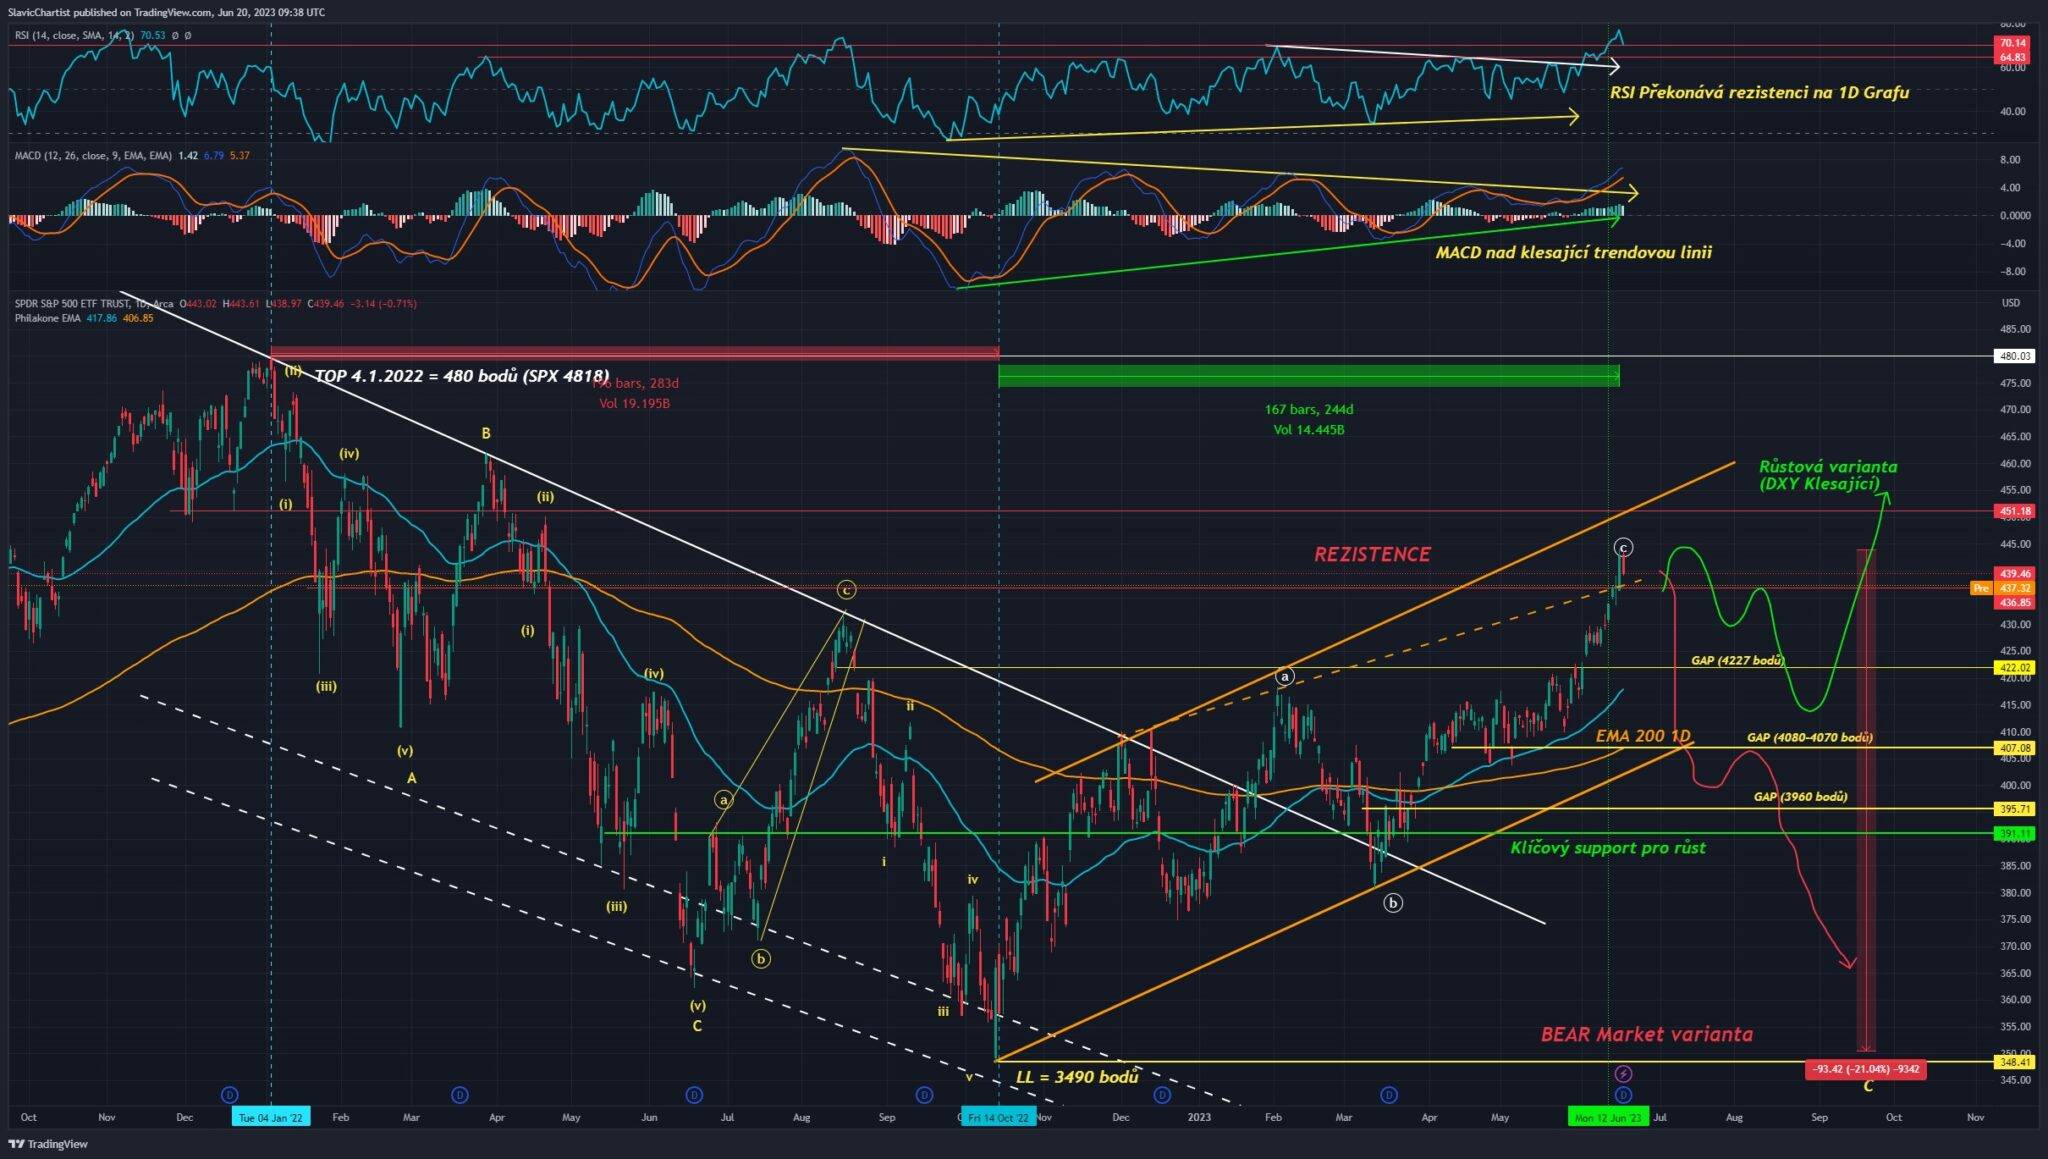Viewport: 2048px width, 1159px height.
Task: Click the 'Růstová varianta' green annotation
Action: 1828,475
